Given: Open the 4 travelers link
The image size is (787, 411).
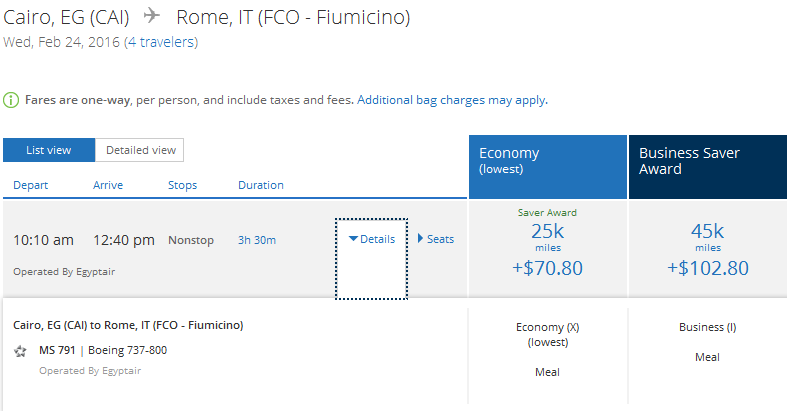Looking at the screenshot, I should (161, 42).
